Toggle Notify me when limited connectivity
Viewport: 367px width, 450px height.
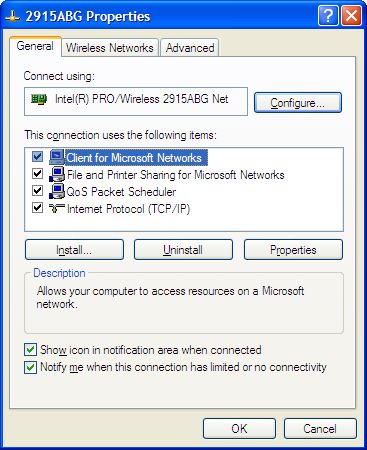30,367
